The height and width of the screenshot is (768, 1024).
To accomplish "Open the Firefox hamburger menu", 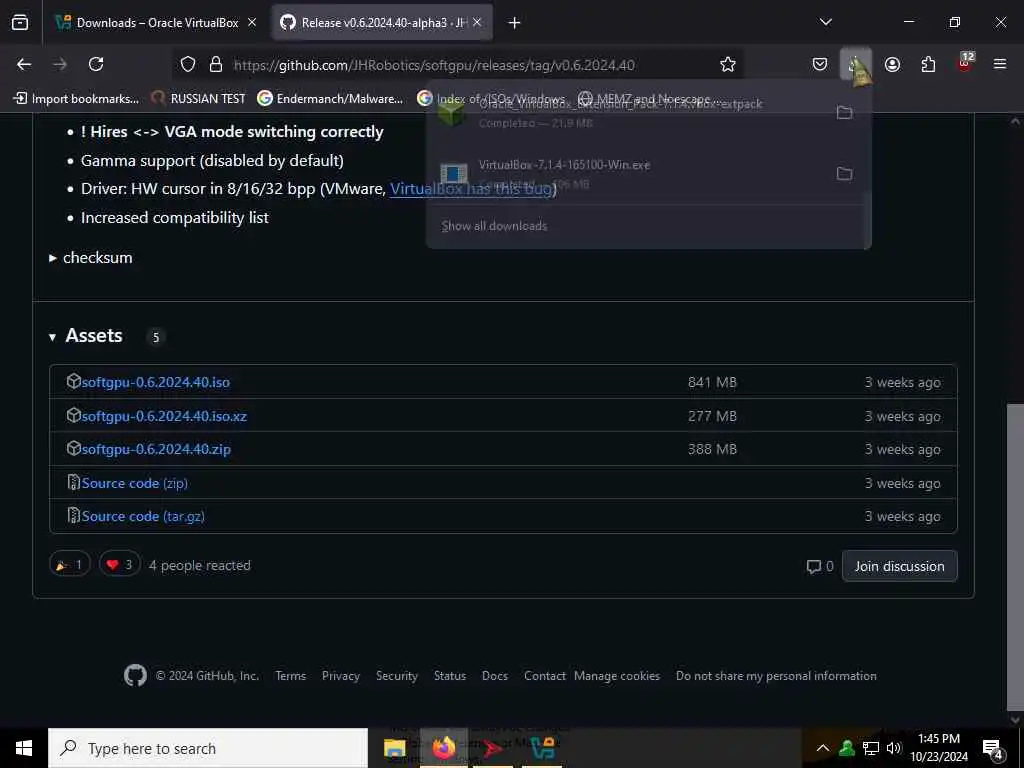I will click(x=1000, y=64).
